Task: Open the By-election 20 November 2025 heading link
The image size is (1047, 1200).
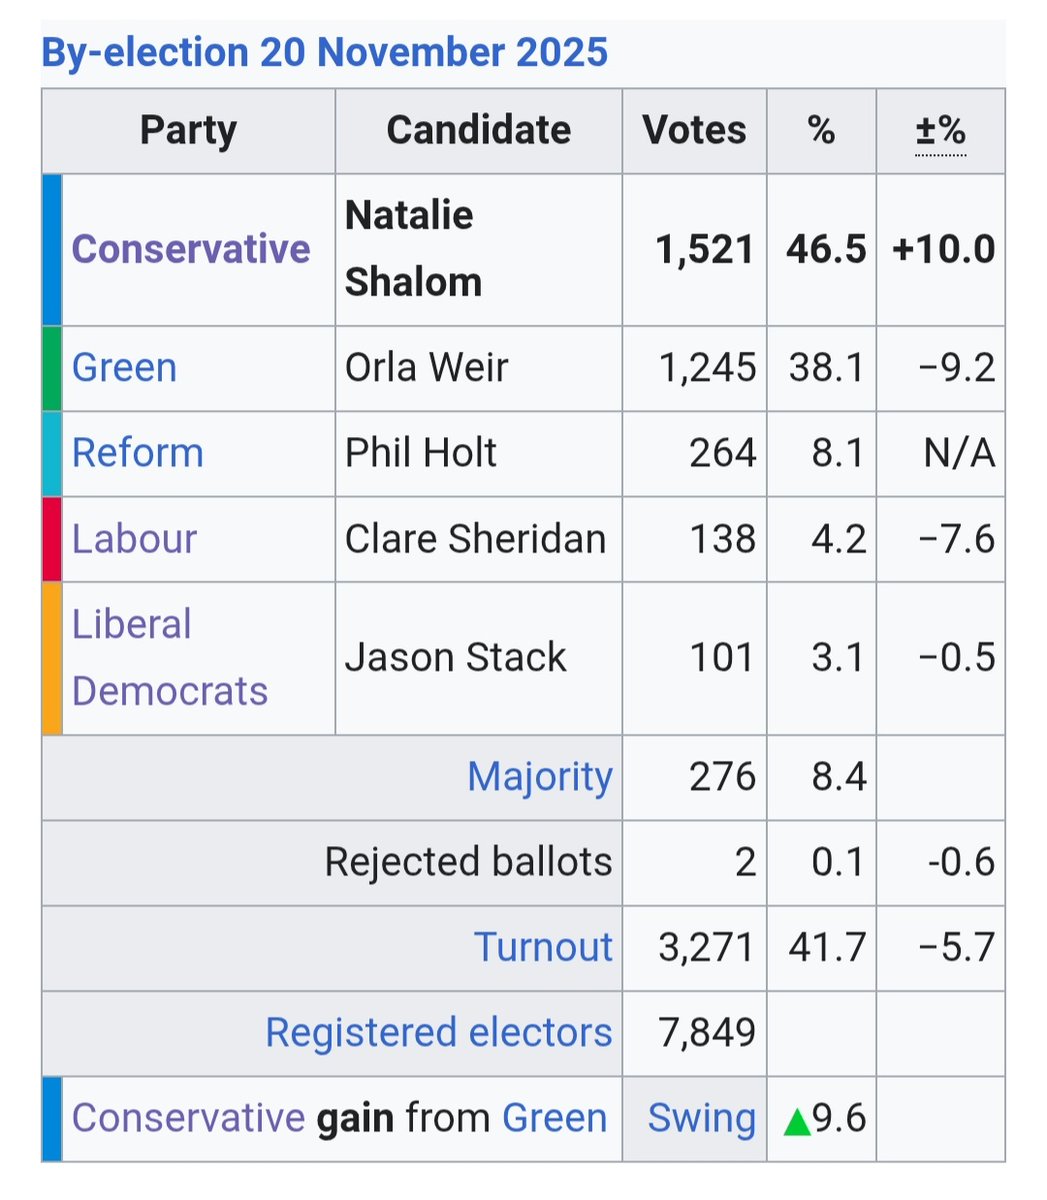Action: click(324, 52)
